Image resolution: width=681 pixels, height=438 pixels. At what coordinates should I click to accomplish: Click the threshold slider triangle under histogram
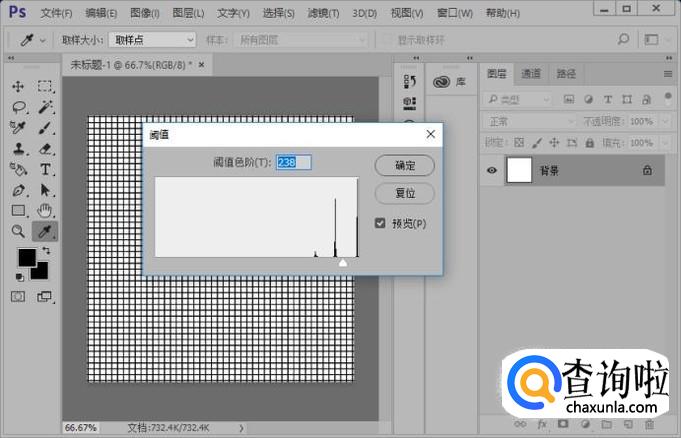tap(343, 262)
